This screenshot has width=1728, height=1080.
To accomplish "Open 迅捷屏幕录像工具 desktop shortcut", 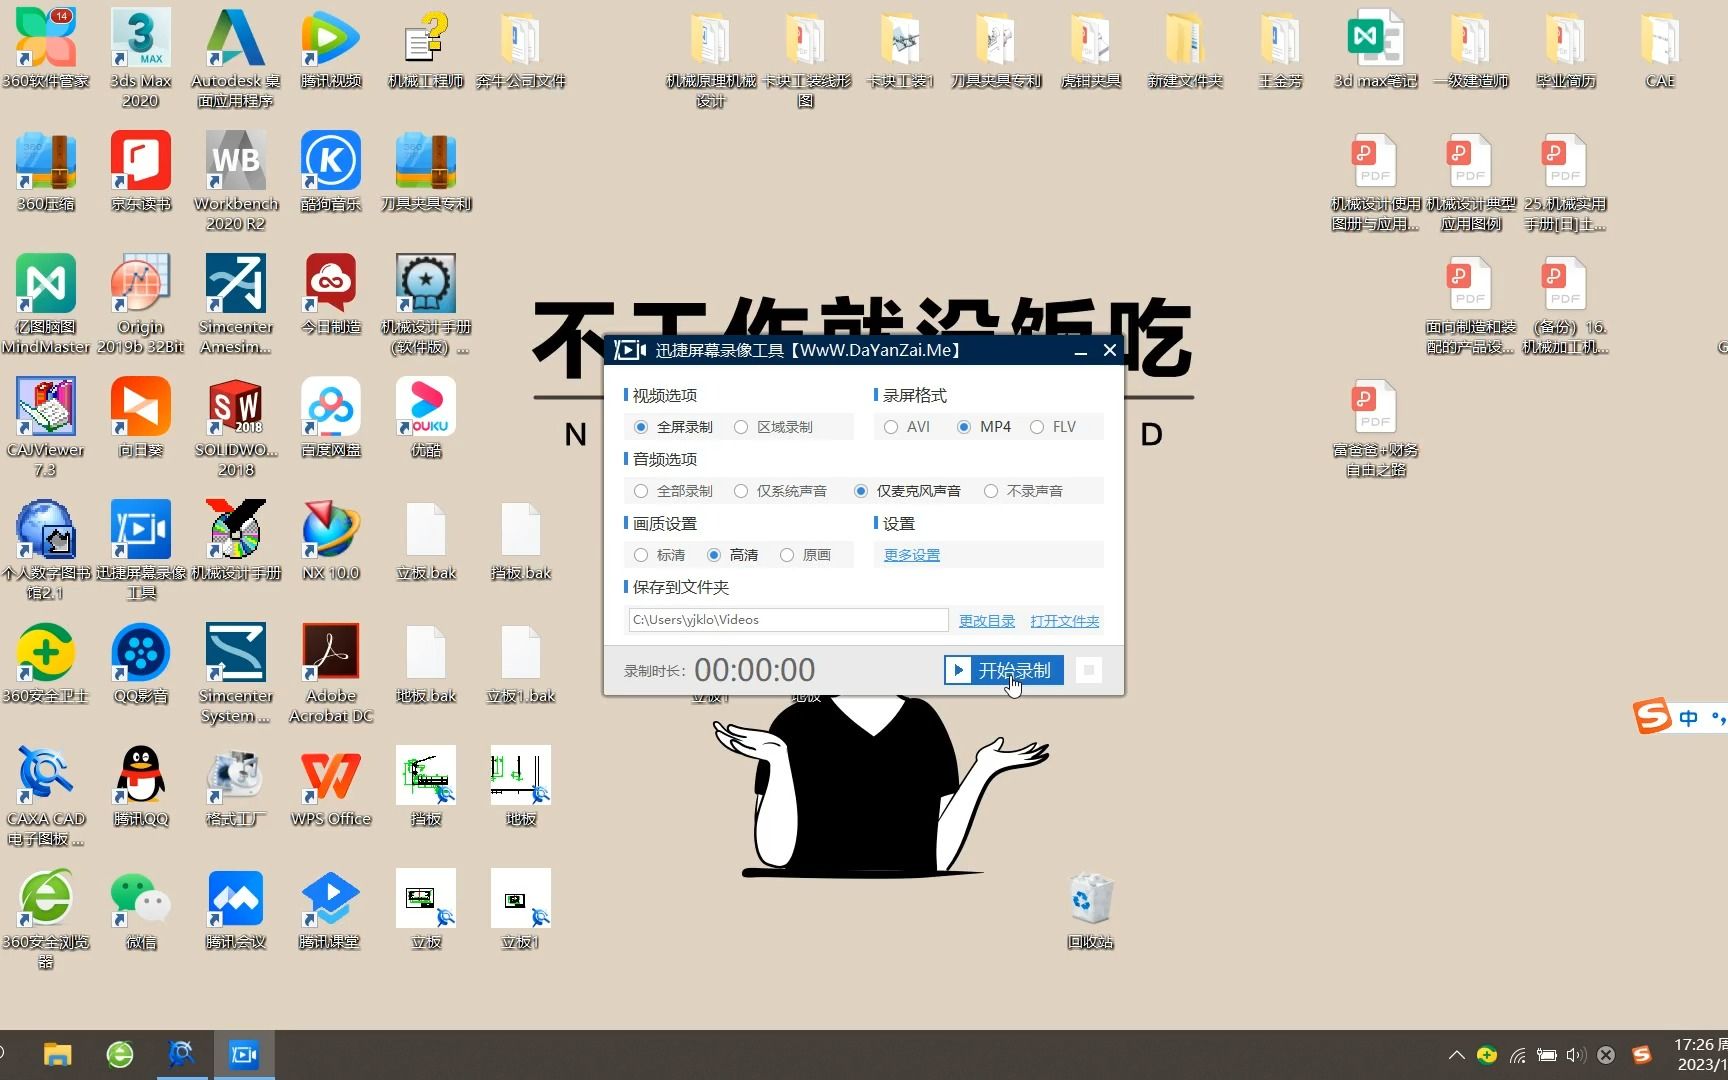I will [x=141, y=550].
